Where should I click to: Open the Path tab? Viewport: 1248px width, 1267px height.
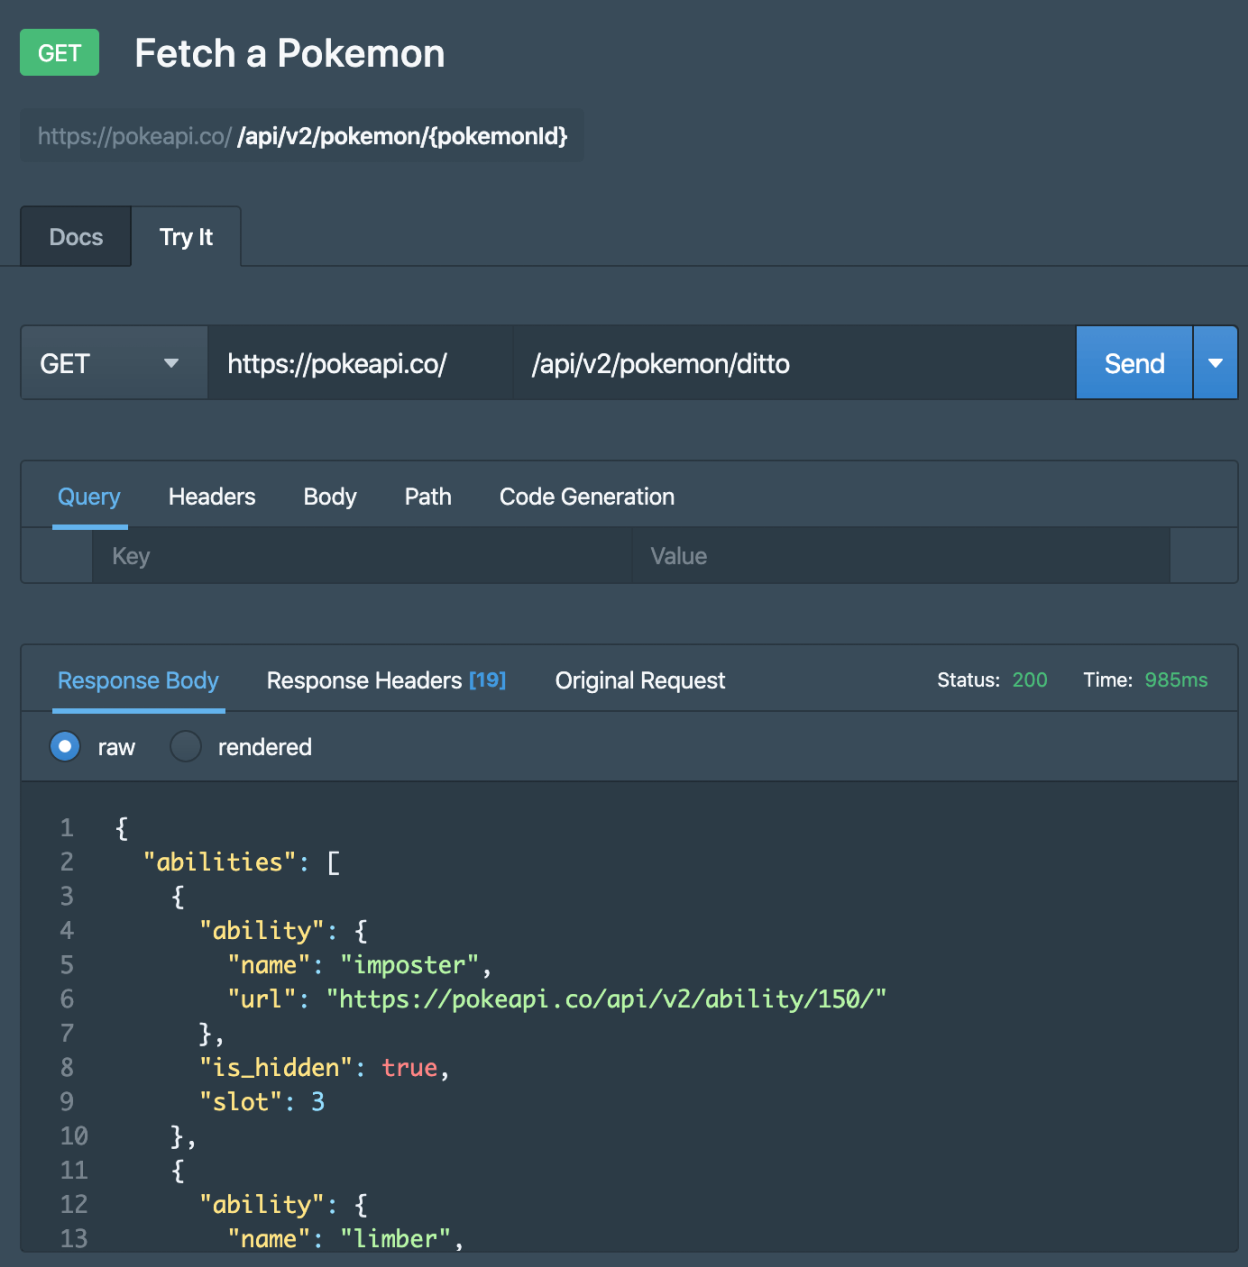428,497
